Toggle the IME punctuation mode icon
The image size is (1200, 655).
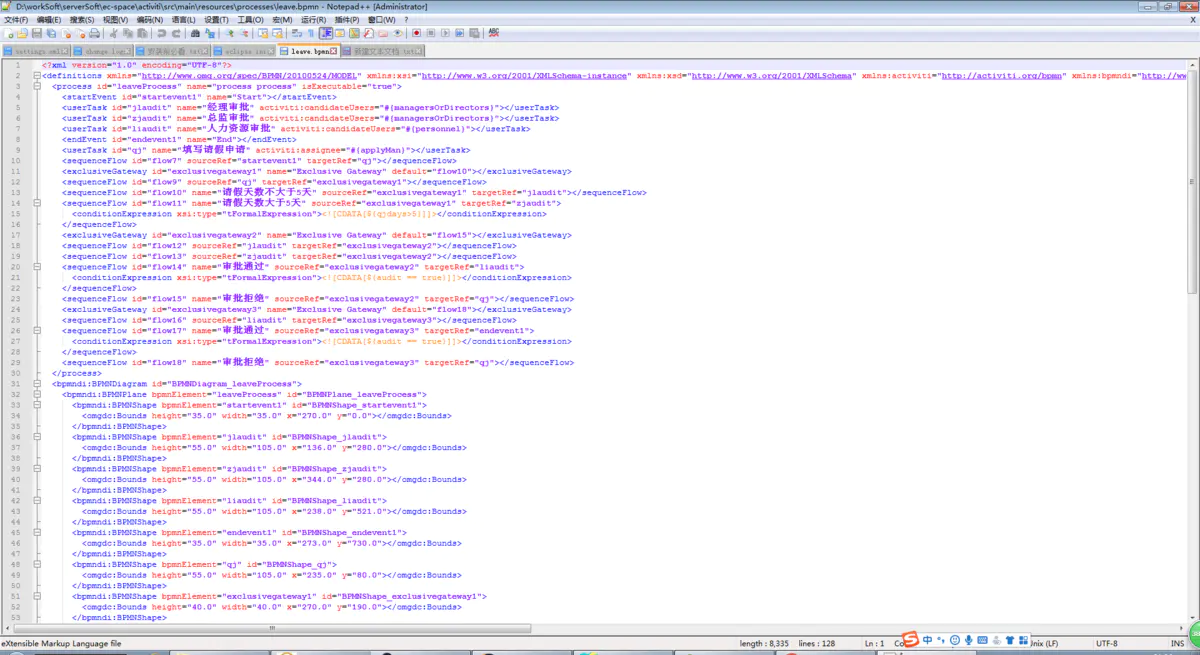[941, 640]
